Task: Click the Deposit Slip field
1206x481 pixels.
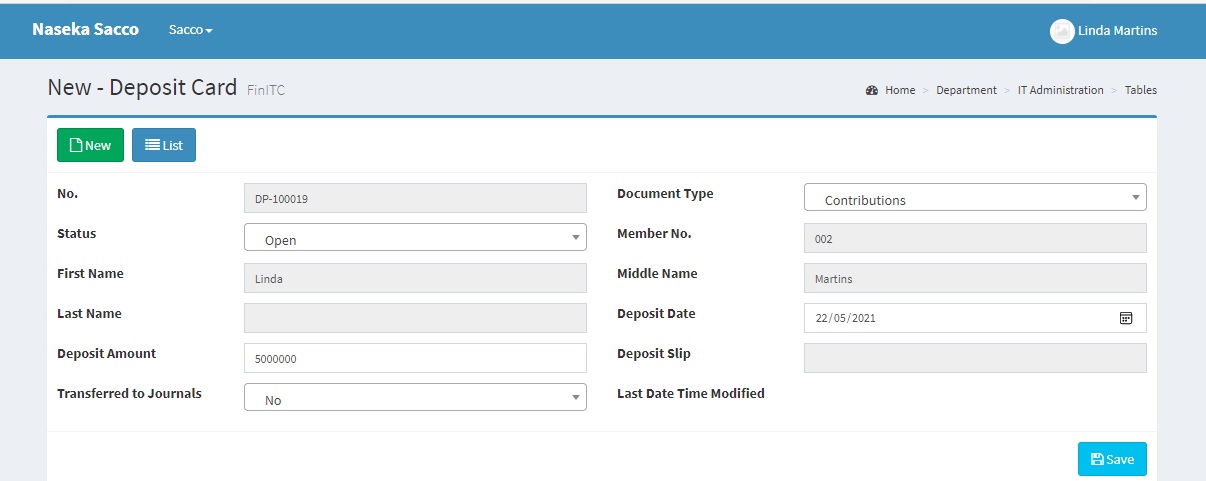Action: (975, 358)
